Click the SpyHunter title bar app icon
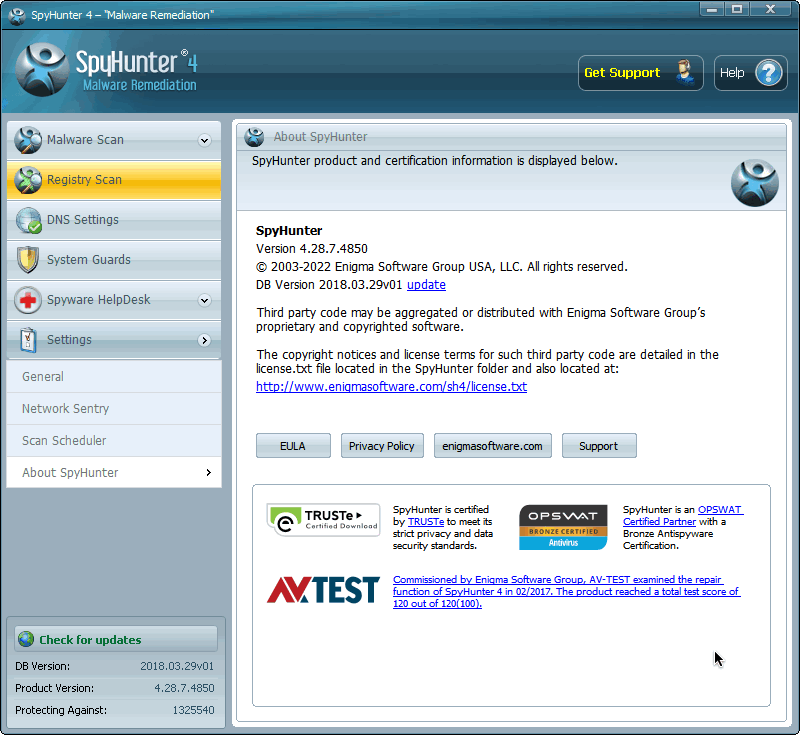This screenshot has width=800, height=735. coord(17,15)
